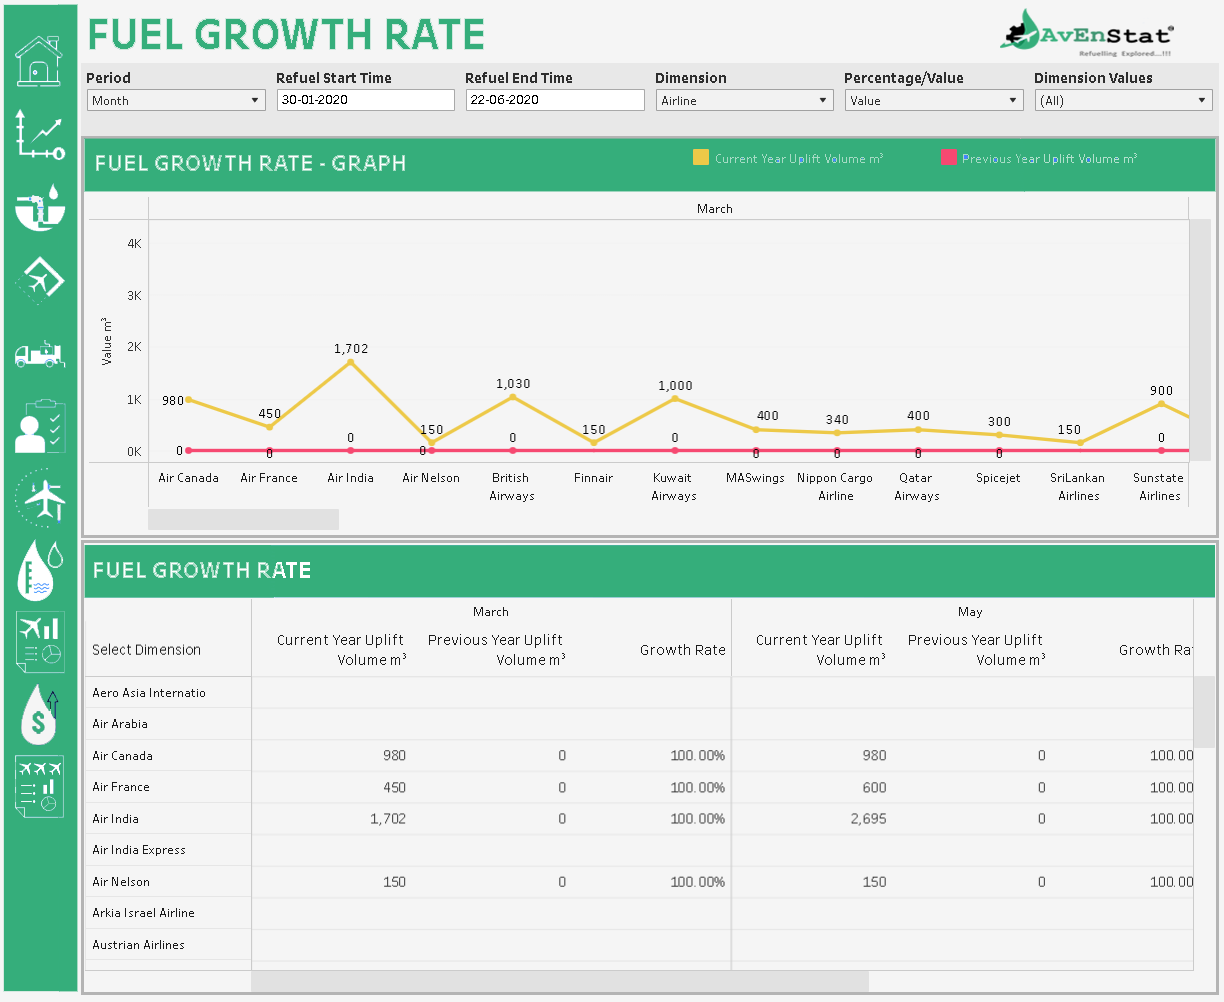Click the Refuel Start Time field
Viewport: 1224px width, 1002px height.
pyautogui.click(x=365, y=100)
